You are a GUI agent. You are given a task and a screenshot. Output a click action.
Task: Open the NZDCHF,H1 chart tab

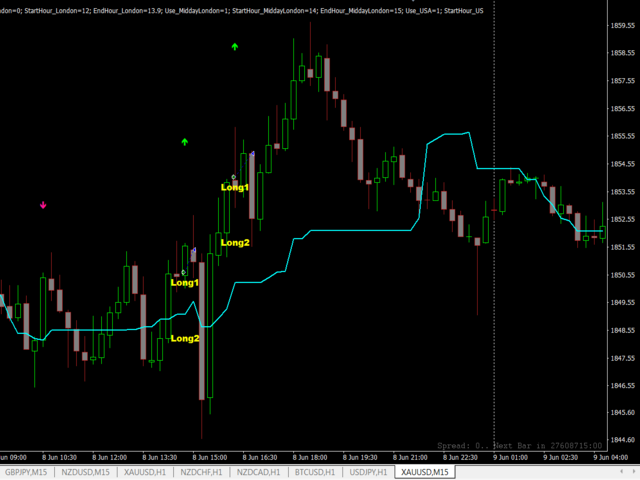coord(201,472)
